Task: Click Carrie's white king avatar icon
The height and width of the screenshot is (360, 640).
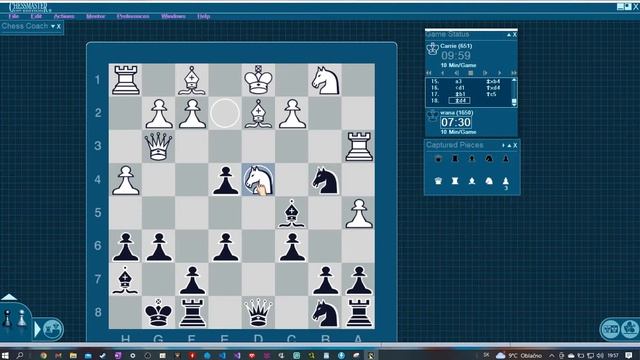Action: [x=432, y=49]
